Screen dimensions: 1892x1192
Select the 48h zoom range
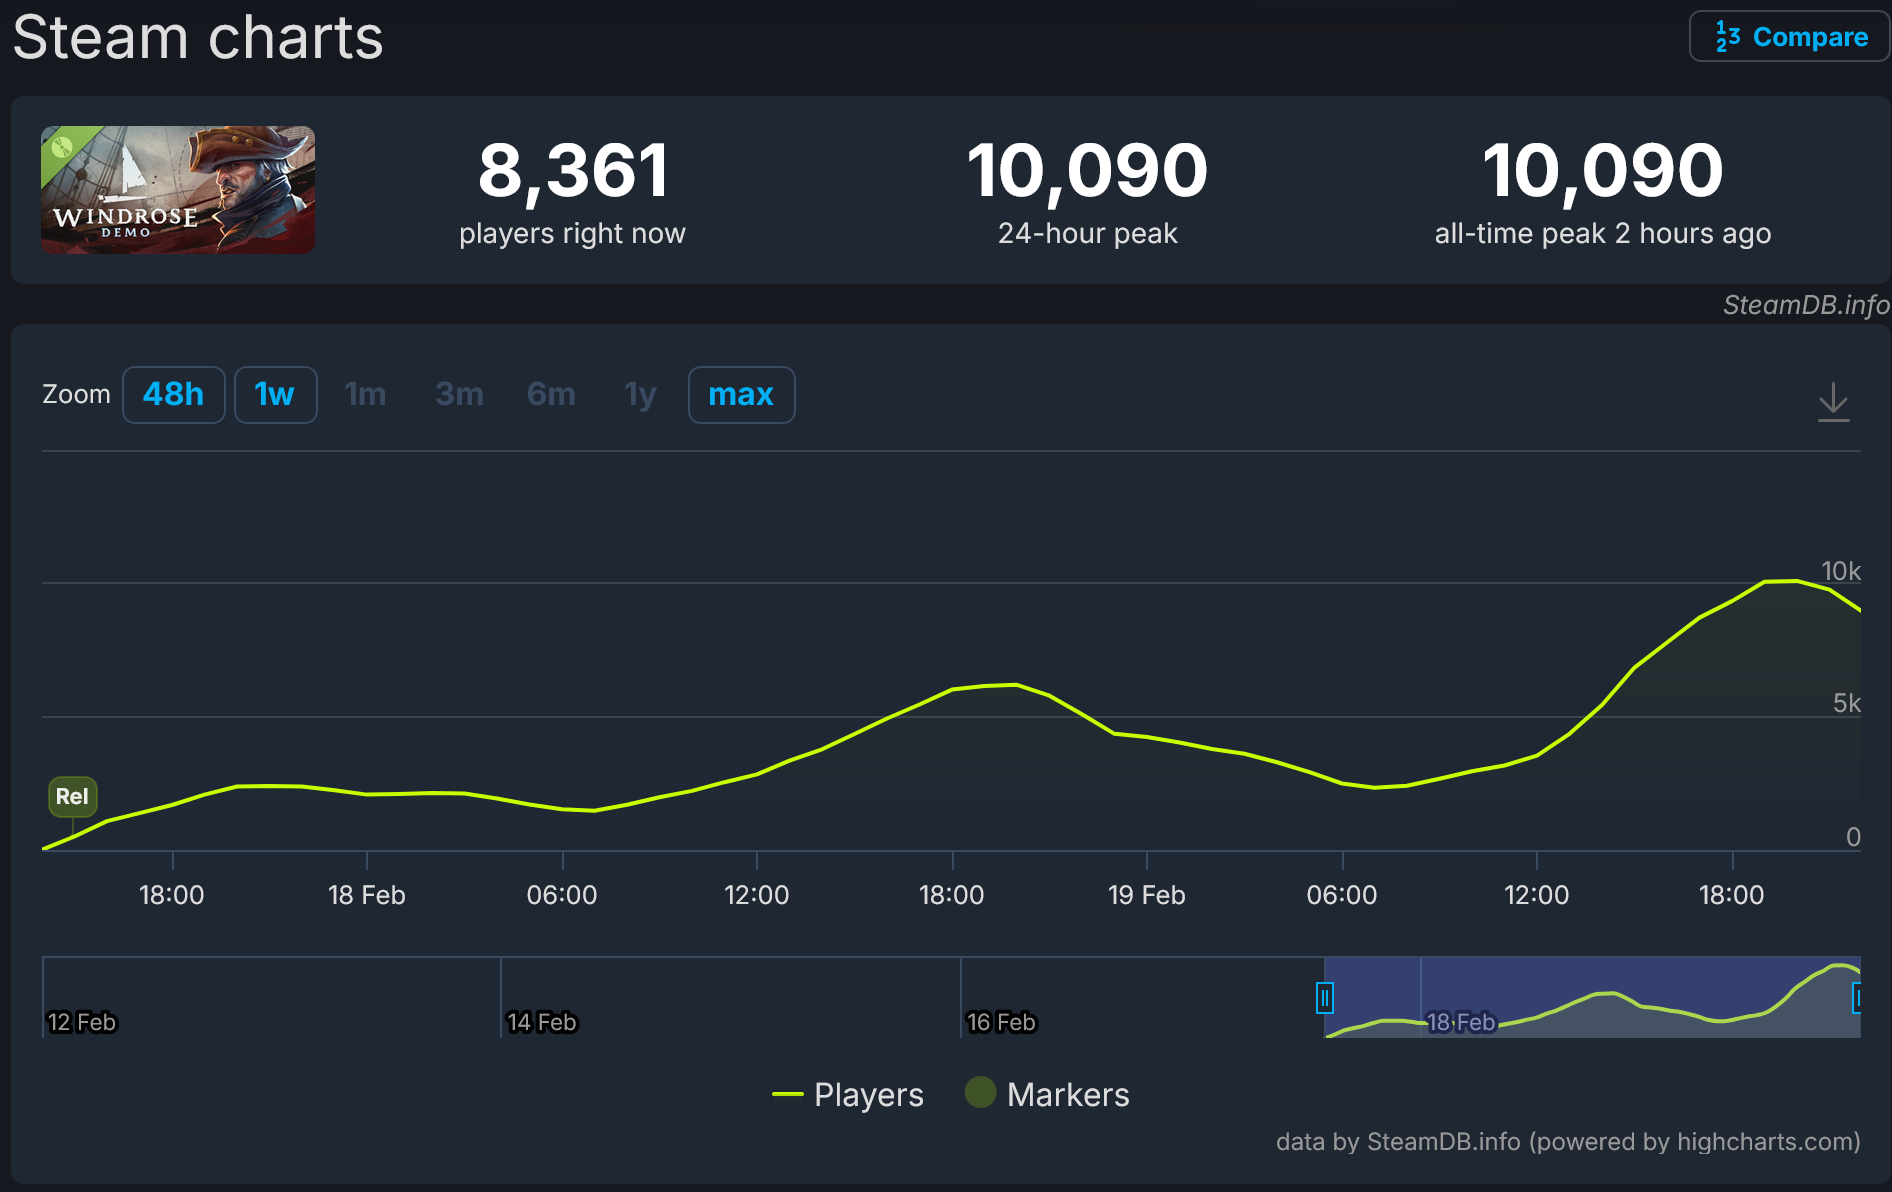tap(173, 395)
